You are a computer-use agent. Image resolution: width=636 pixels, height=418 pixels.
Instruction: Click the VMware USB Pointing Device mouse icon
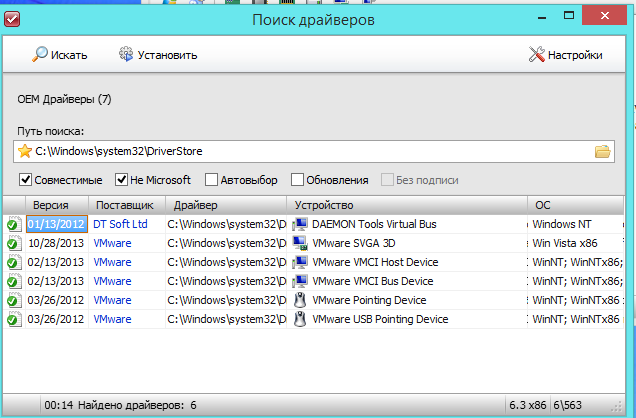click(300, 319)
